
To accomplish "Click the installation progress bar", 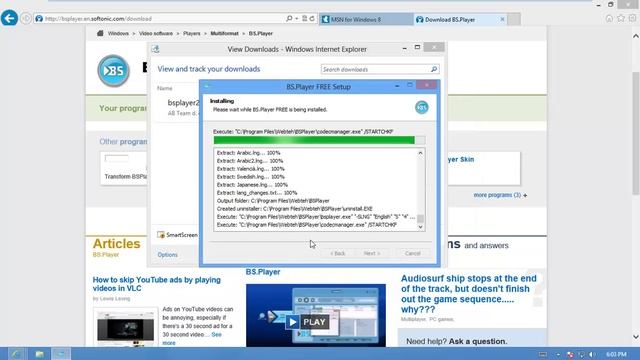I will [319, 140].
